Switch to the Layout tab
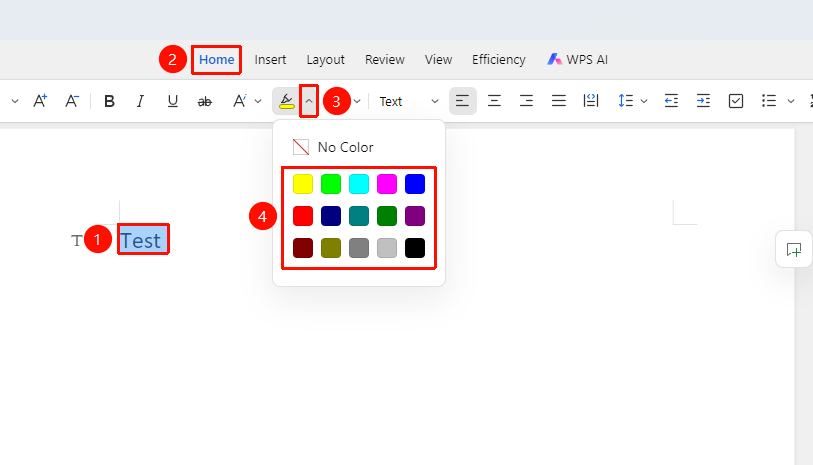This screenshot has width=813, height=465. point(326,60)
